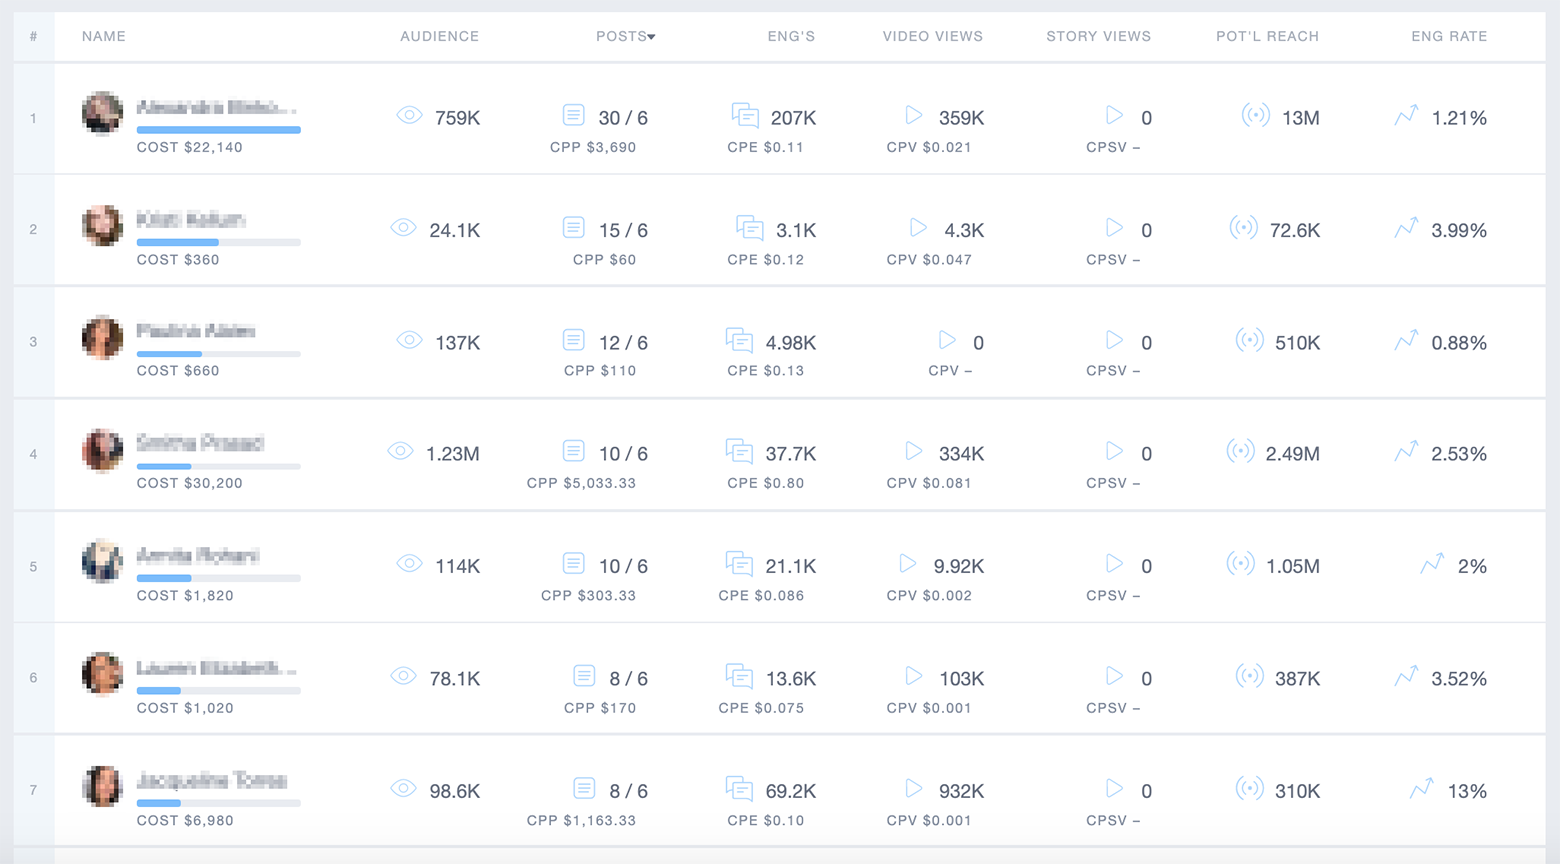Click the Video Views column header
Image resolution: width=1560 pixels, height=864 pixels.
coord(932,36)
